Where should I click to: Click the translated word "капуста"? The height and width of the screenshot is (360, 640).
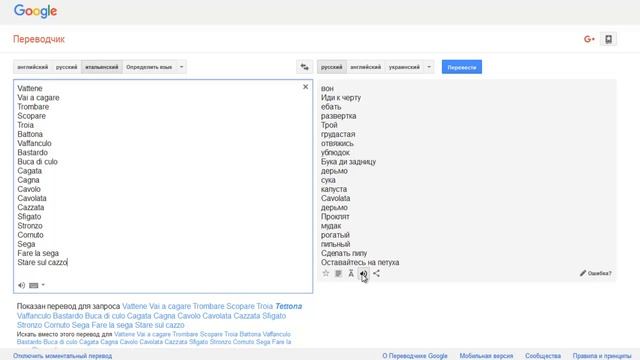pyautogui.click(x=334, y=189)
